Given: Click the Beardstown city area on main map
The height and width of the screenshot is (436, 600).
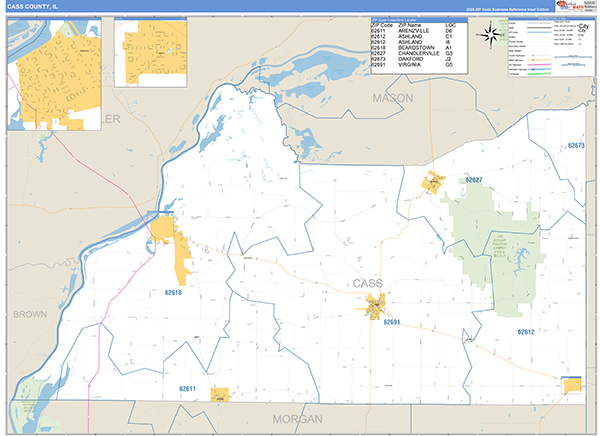Looking at the screenshot, I should click(x=162, y=229).
